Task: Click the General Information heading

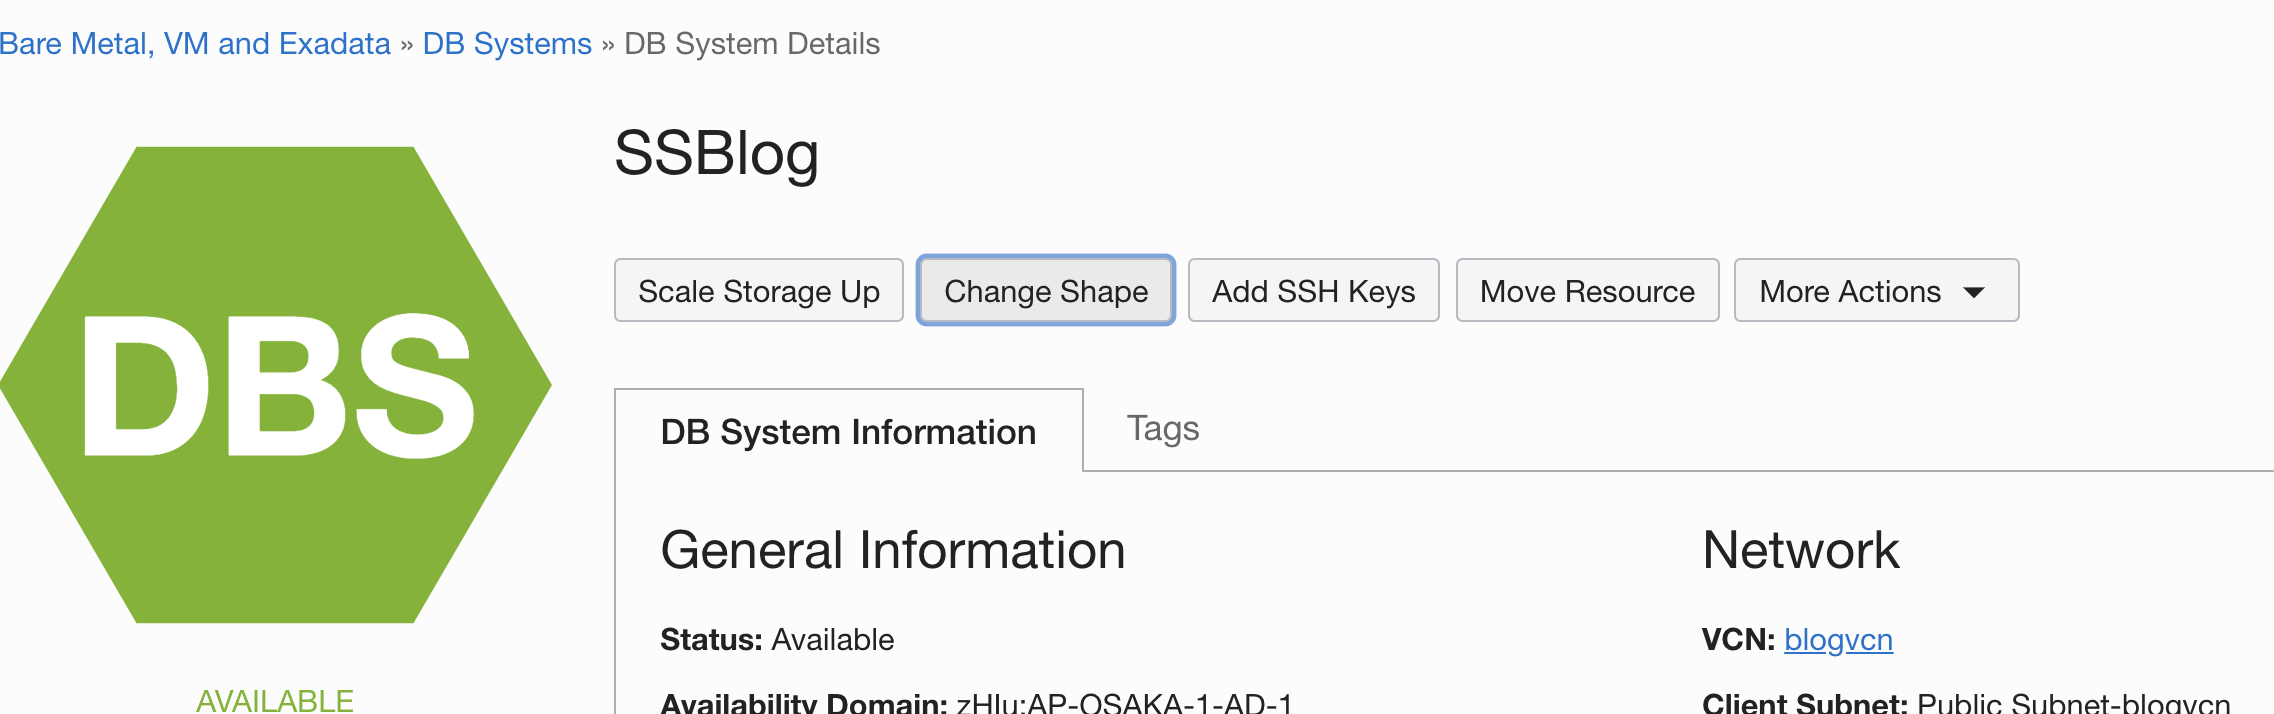Action: [x=893, y=550]
